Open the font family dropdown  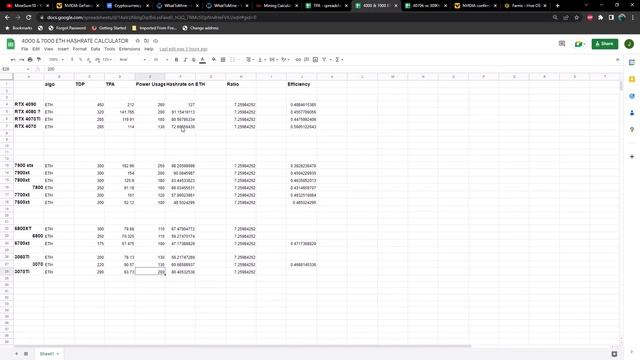click(x=132, y=60)
